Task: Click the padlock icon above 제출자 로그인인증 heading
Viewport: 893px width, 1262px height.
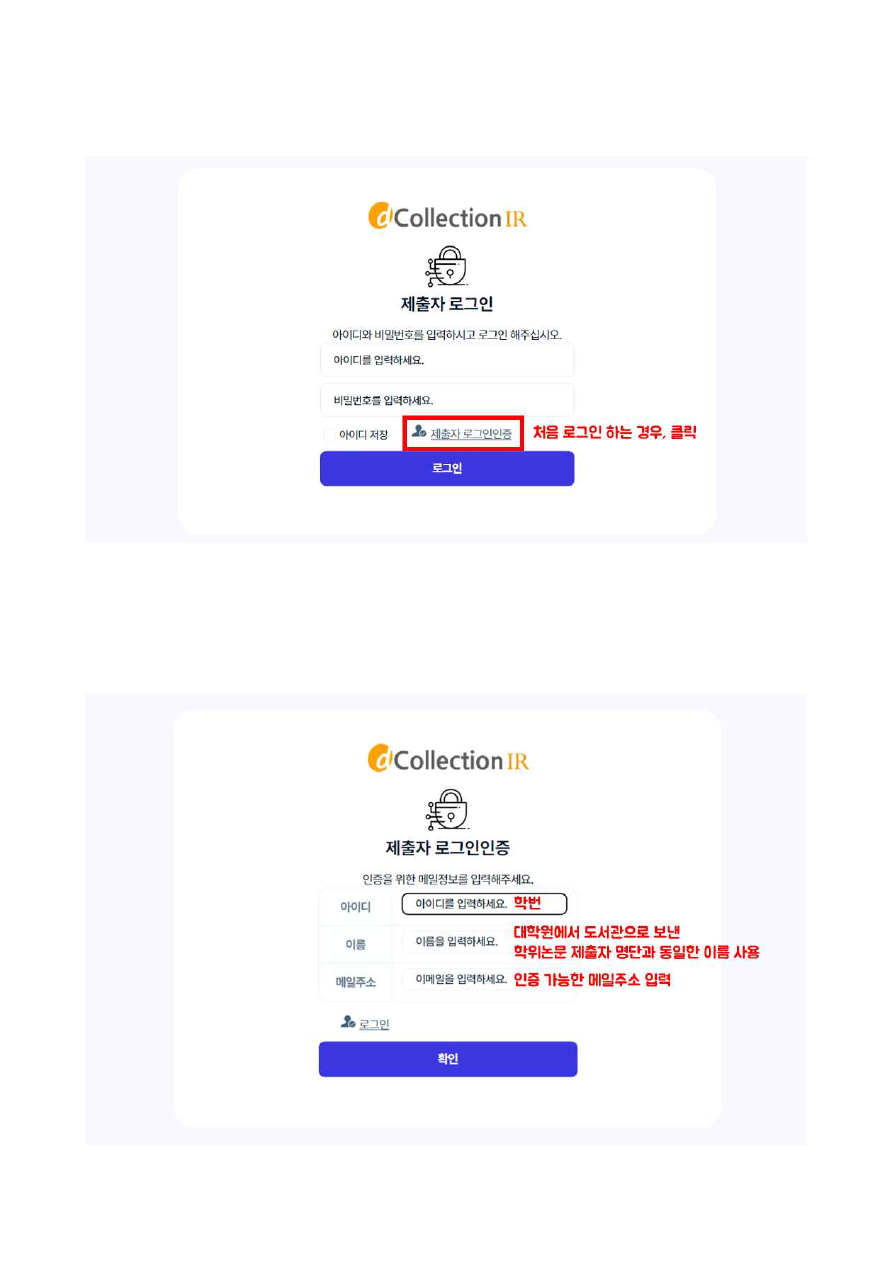Action: pos(447,810)
